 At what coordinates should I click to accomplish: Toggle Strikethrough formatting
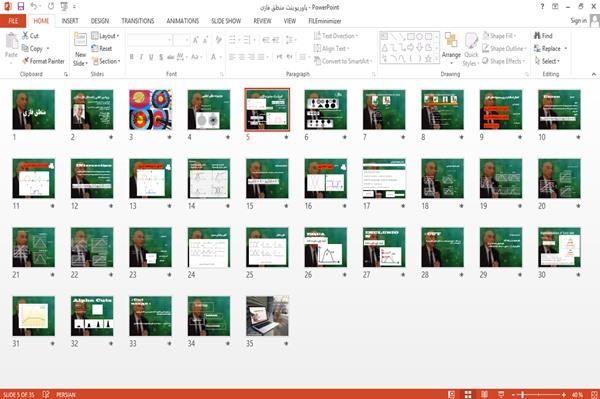pos(170,57)
